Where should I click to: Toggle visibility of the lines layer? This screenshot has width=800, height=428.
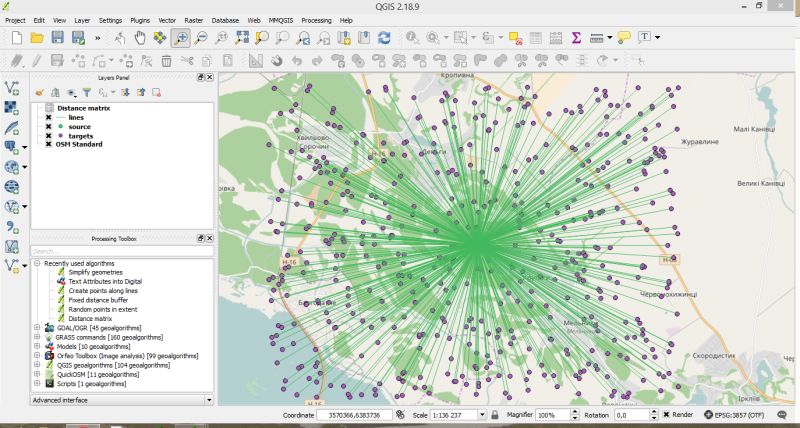(48, 117)
